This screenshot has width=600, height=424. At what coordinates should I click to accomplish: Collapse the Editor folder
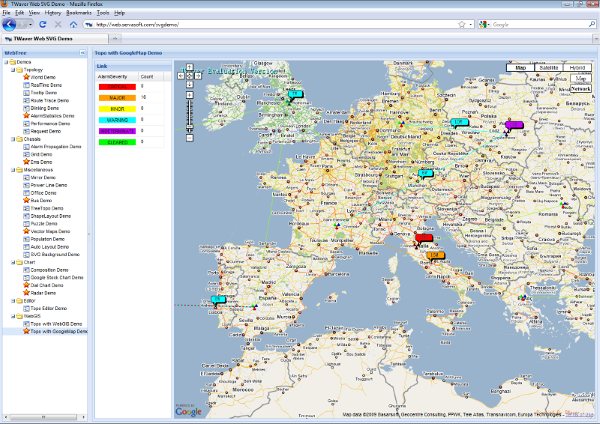pyautogui.click(x=13, y=301)
